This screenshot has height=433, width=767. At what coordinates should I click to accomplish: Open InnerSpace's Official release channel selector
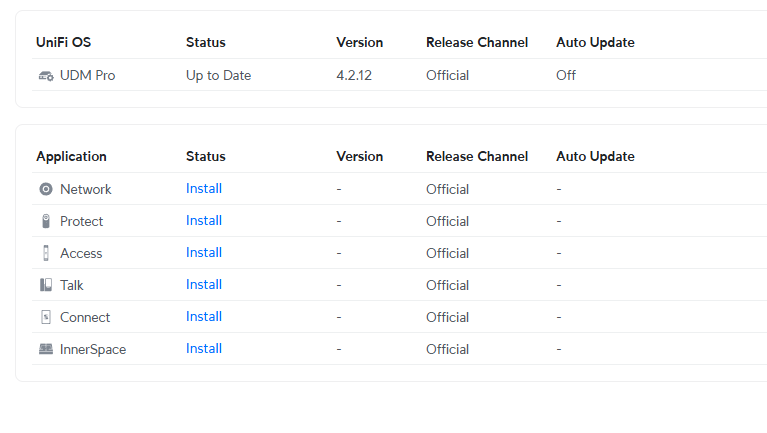coord(447,349)
